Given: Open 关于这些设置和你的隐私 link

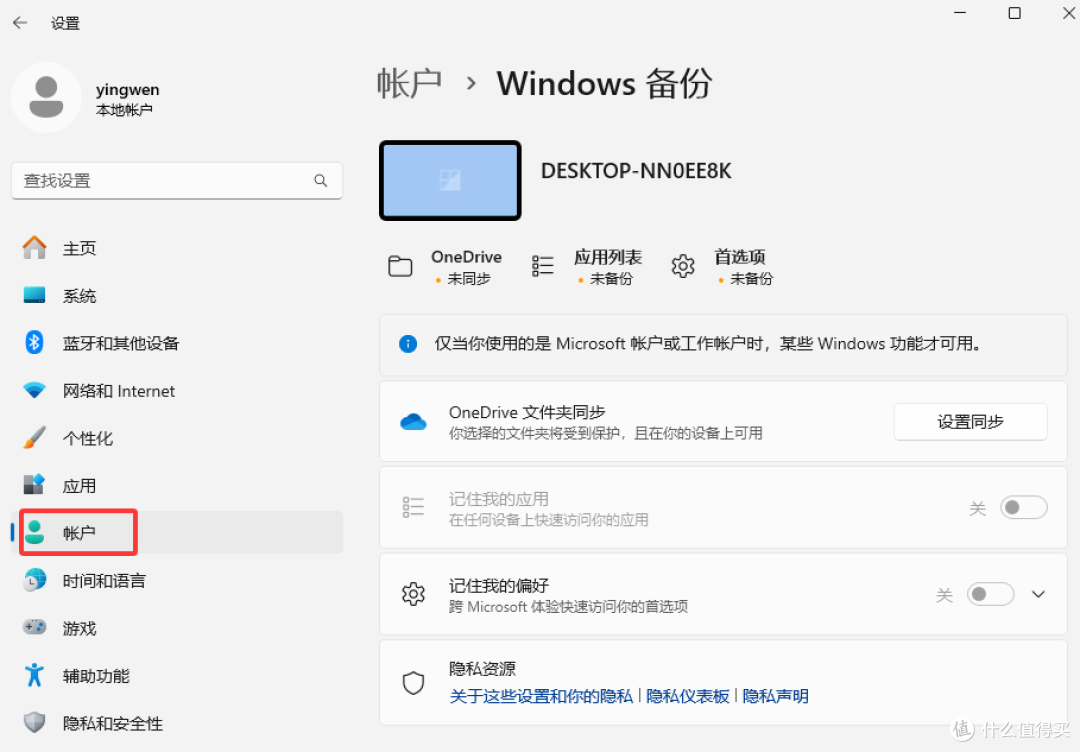Looking at the screenshot, I should point(541,696).
